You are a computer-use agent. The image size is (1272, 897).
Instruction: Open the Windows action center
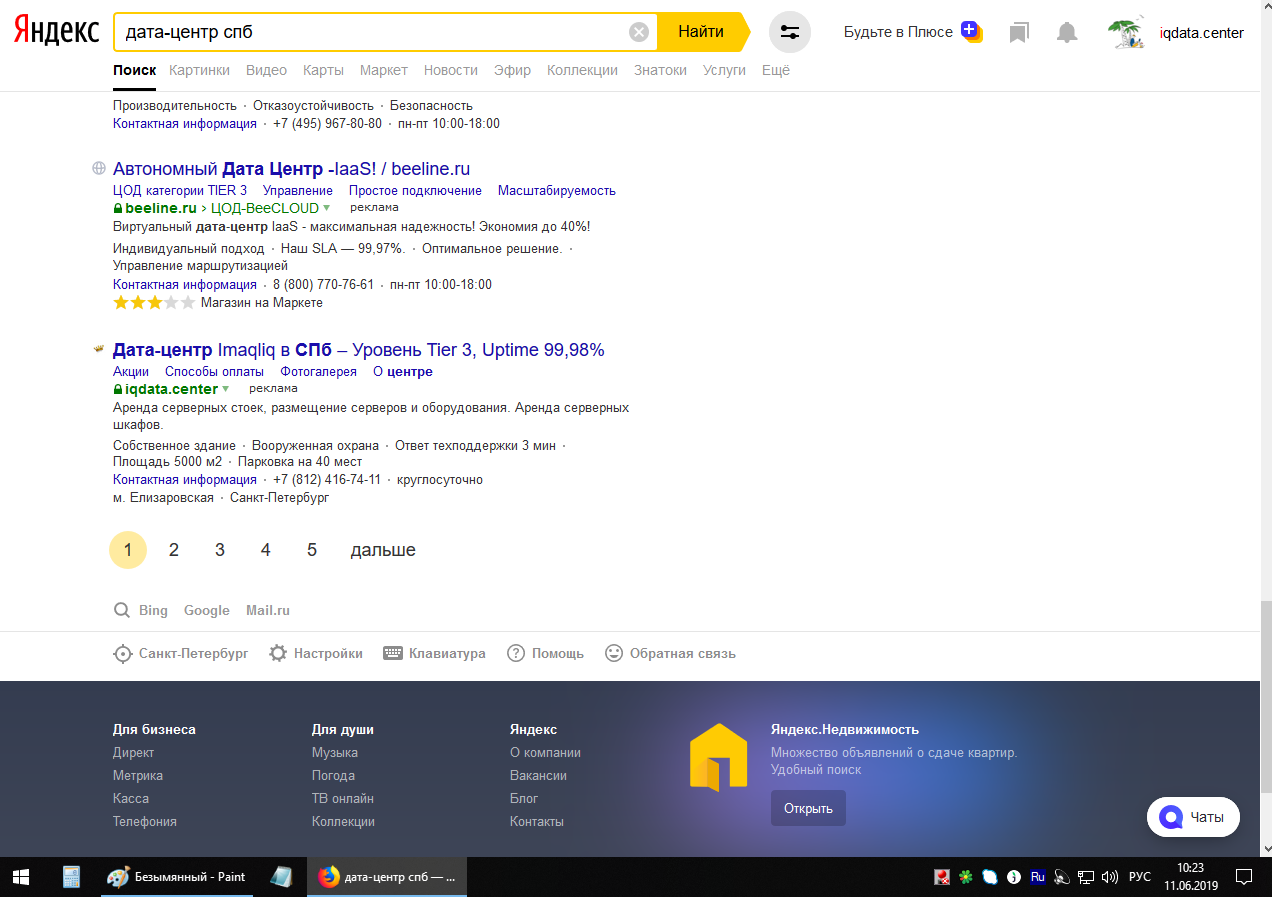(1245, 877)
